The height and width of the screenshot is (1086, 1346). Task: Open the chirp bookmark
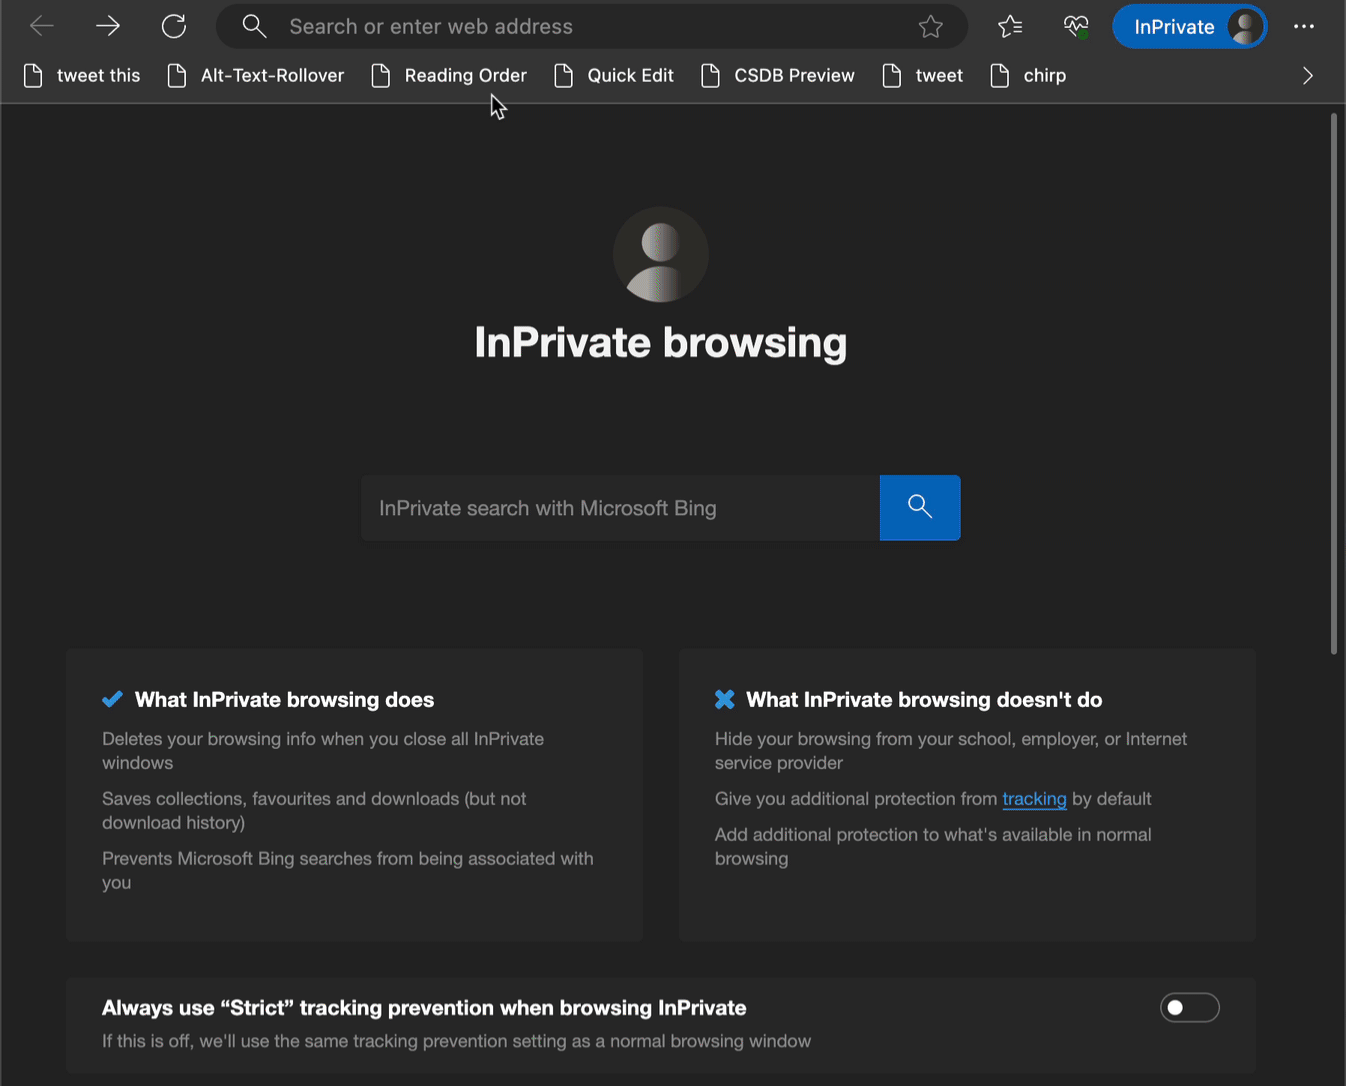pyautogui.click(x=1028, y=76)
